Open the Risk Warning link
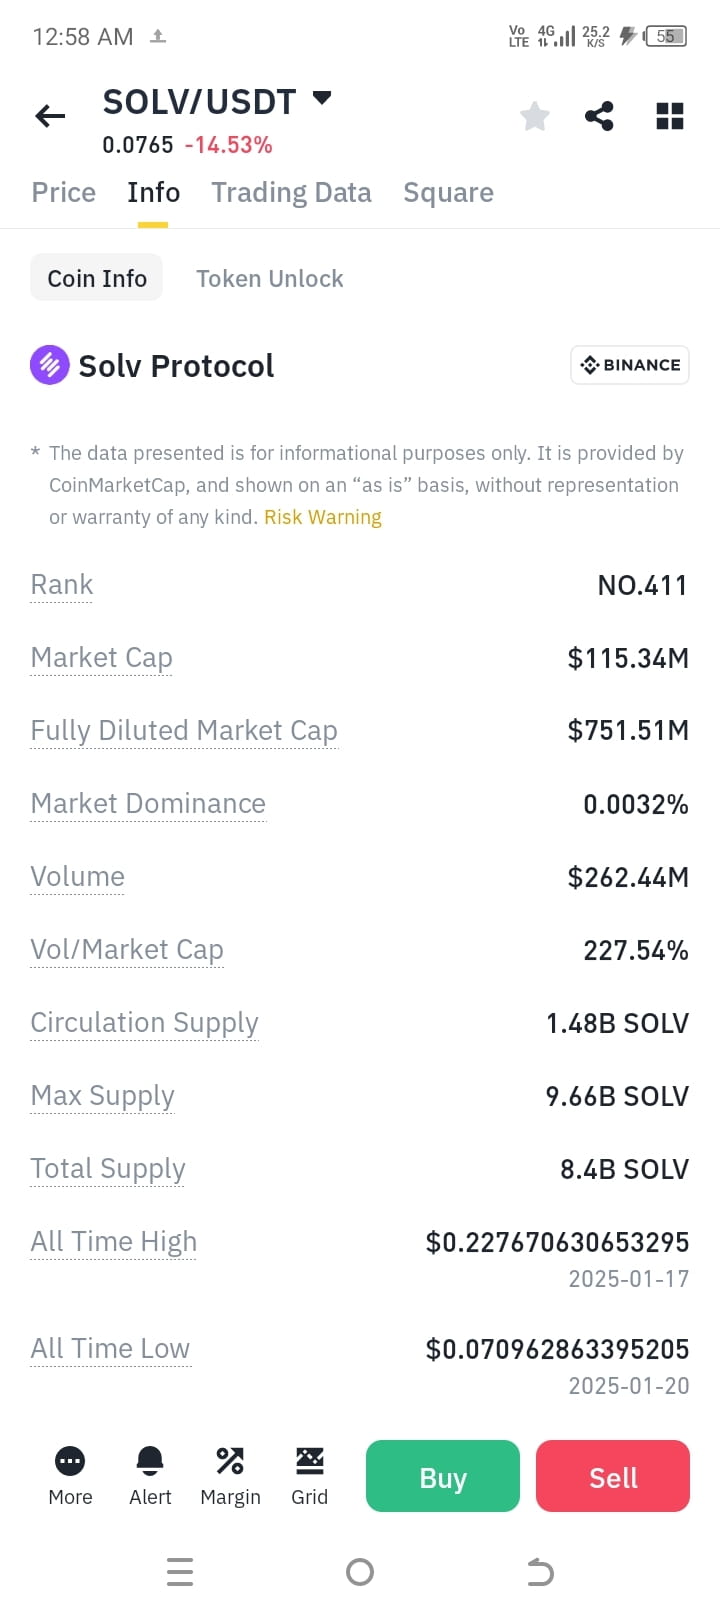The height and width of the screenshot is (1612, 720). pyautogui.click(x=323, y=517)
